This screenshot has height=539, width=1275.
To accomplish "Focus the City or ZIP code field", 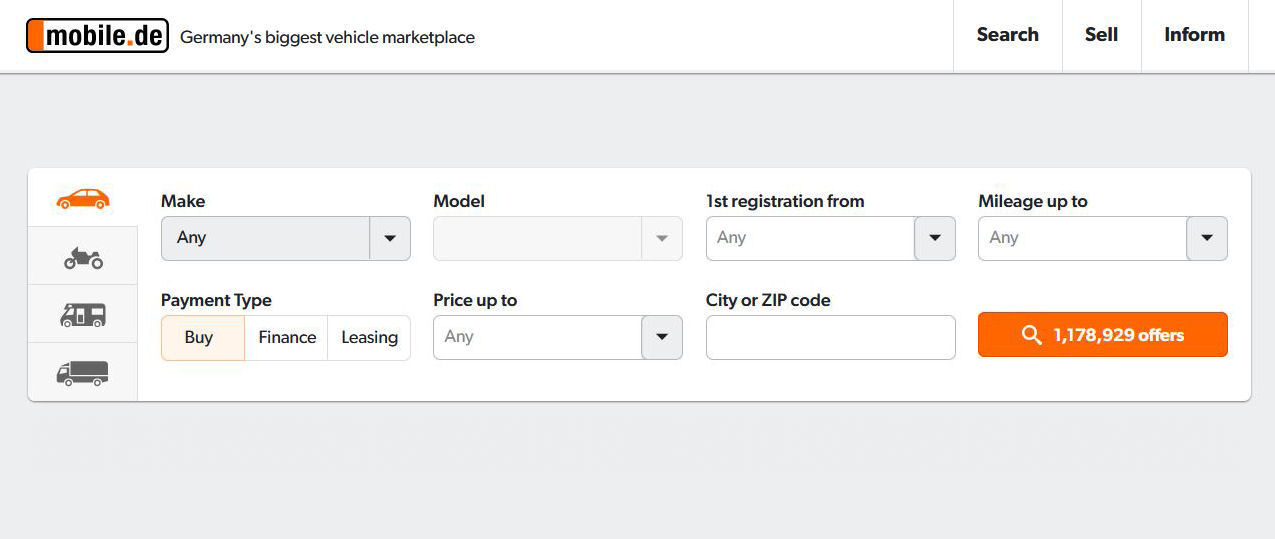I will 830,337.
